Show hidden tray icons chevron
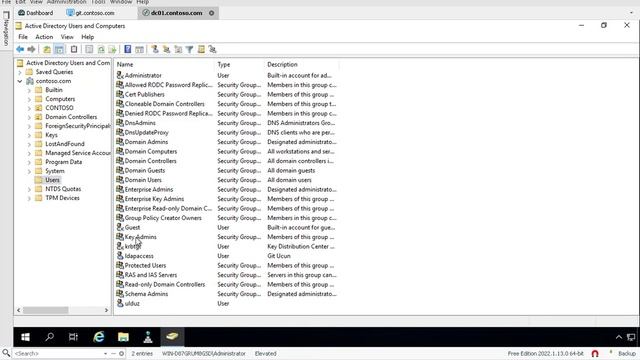 (619, 337)
